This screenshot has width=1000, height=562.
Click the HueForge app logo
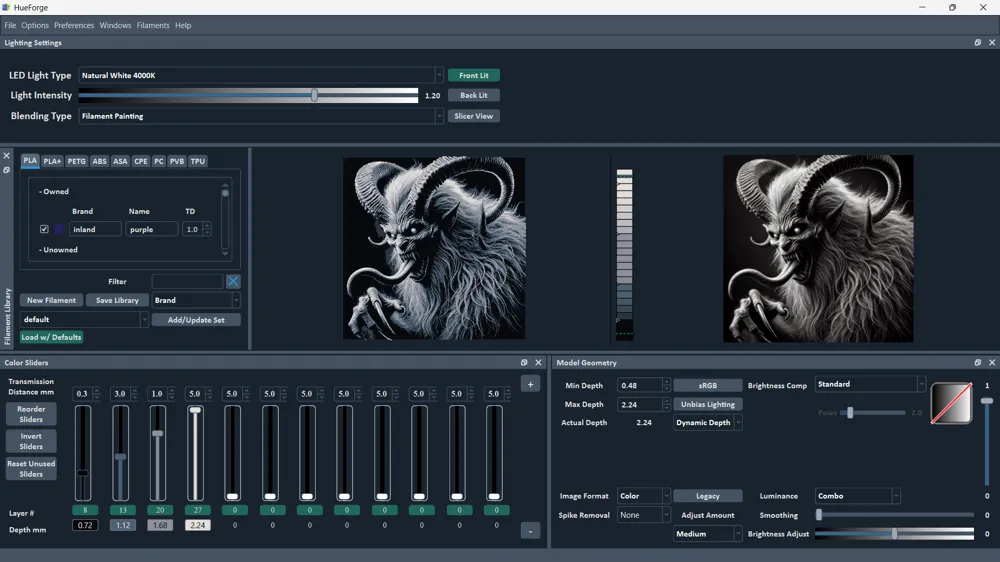(x=6, y=7)
